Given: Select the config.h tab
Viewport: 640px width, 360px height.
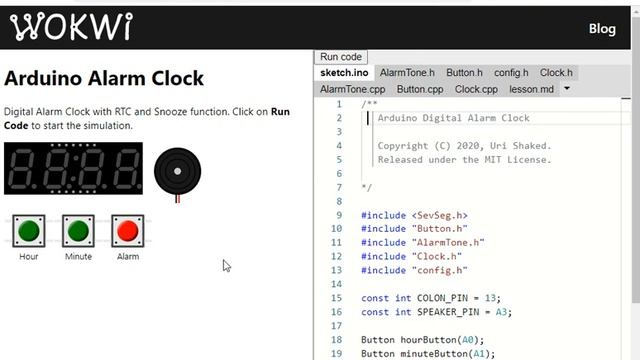Looking at the screenshot, I should [511, 73].
